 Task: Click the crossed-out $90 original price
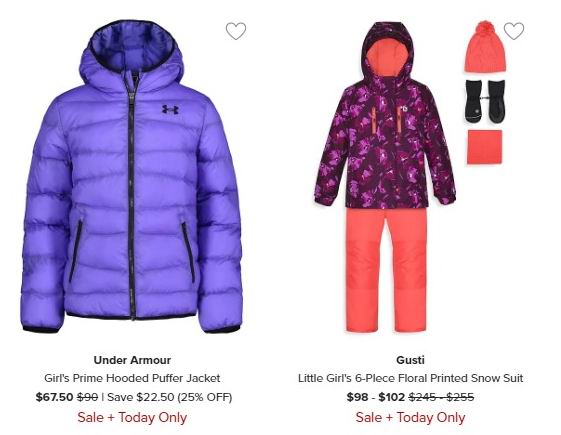88,397
